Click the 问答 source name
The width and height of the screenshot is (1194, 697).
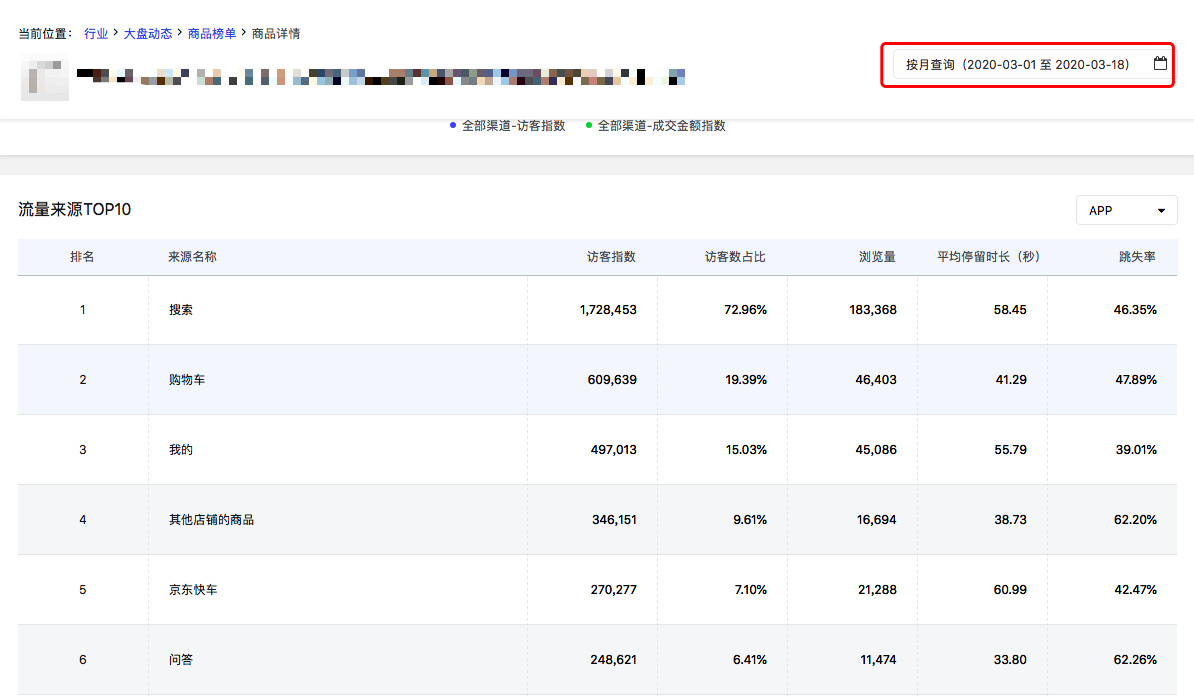[181, 660]
